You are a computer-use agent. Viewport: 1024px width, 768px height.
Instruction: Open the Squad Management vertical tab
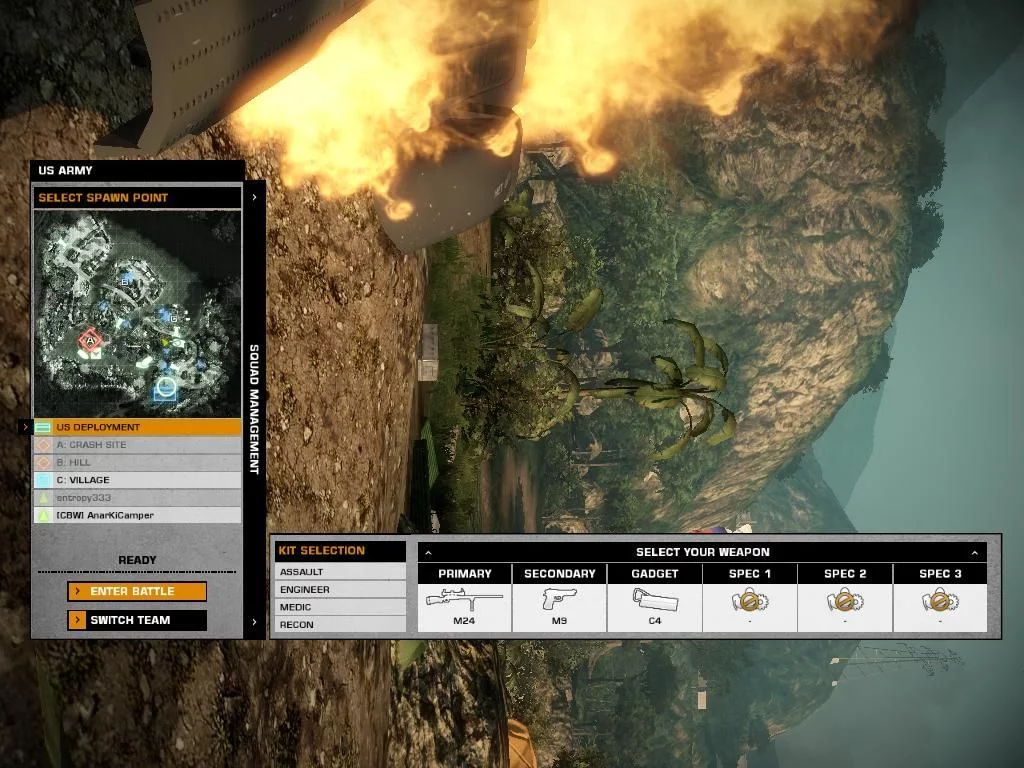[255, 409]
